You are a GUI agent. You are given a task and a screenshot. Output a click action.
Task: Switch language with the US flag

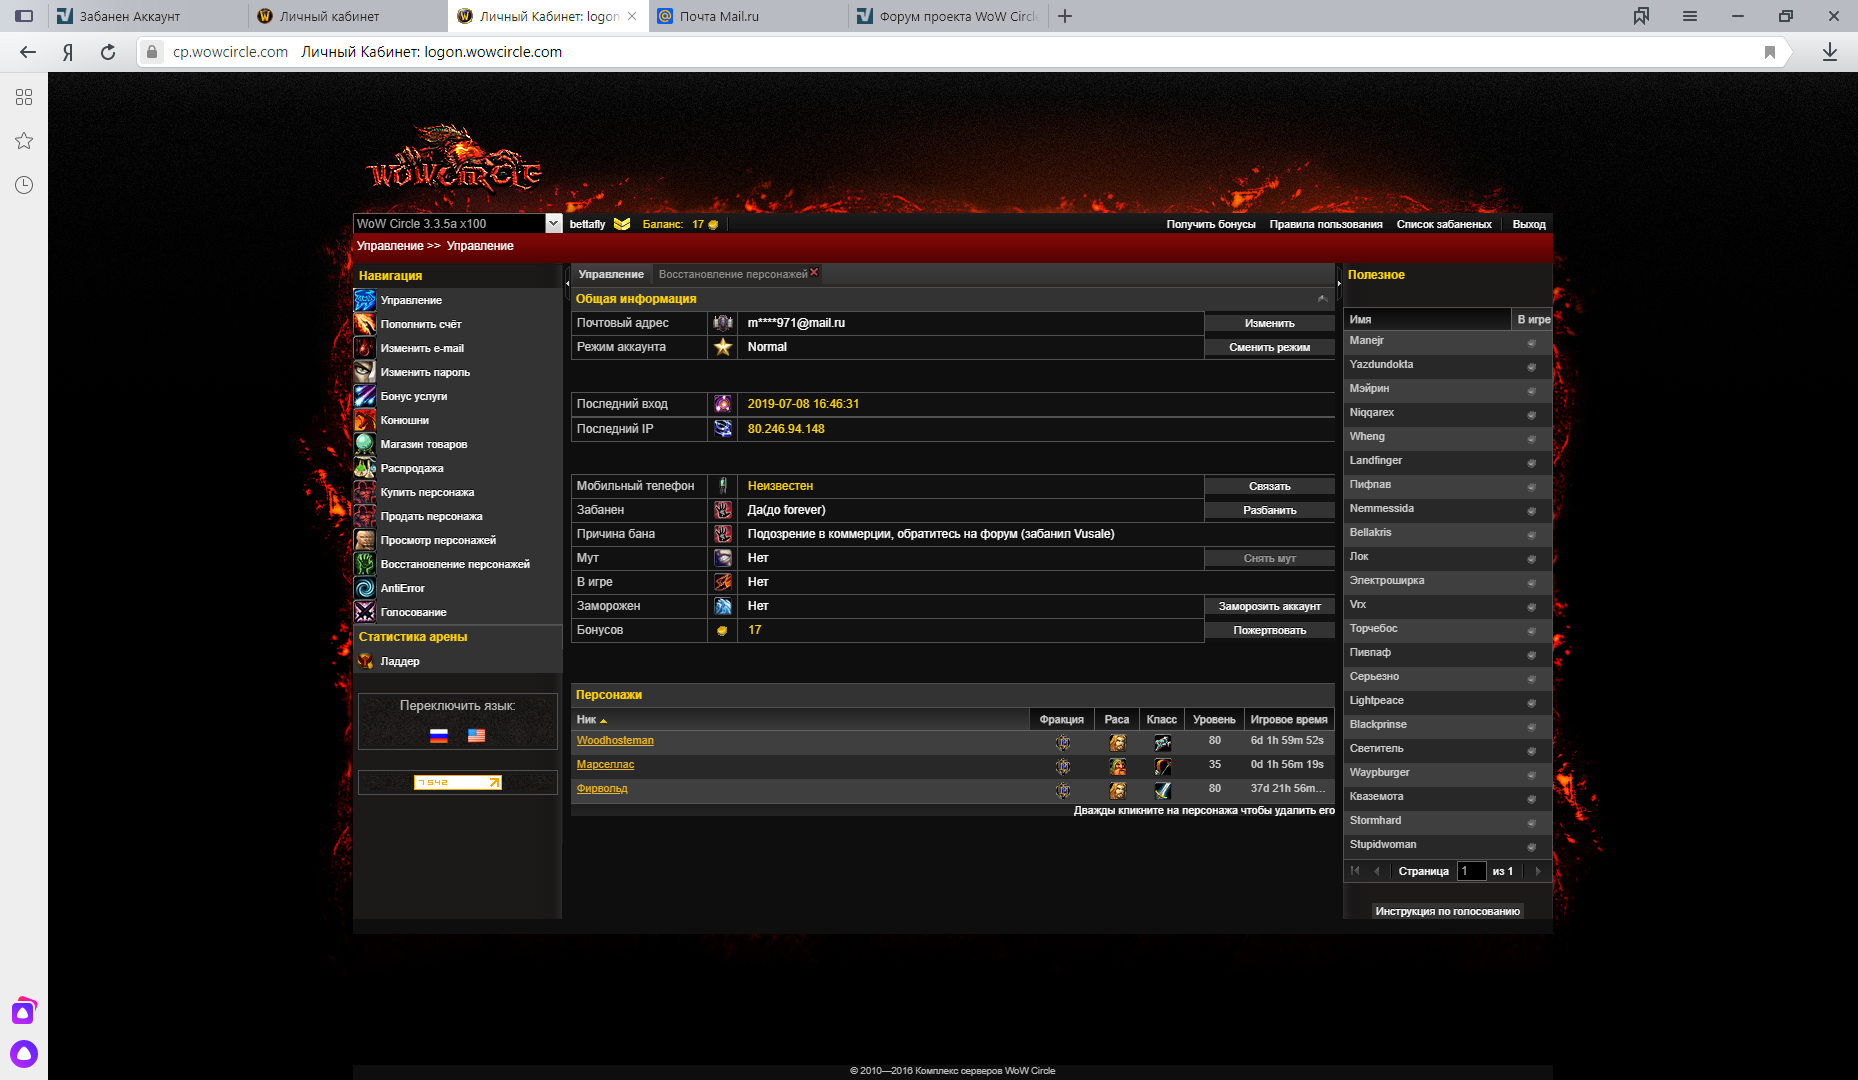click(476, 736)
